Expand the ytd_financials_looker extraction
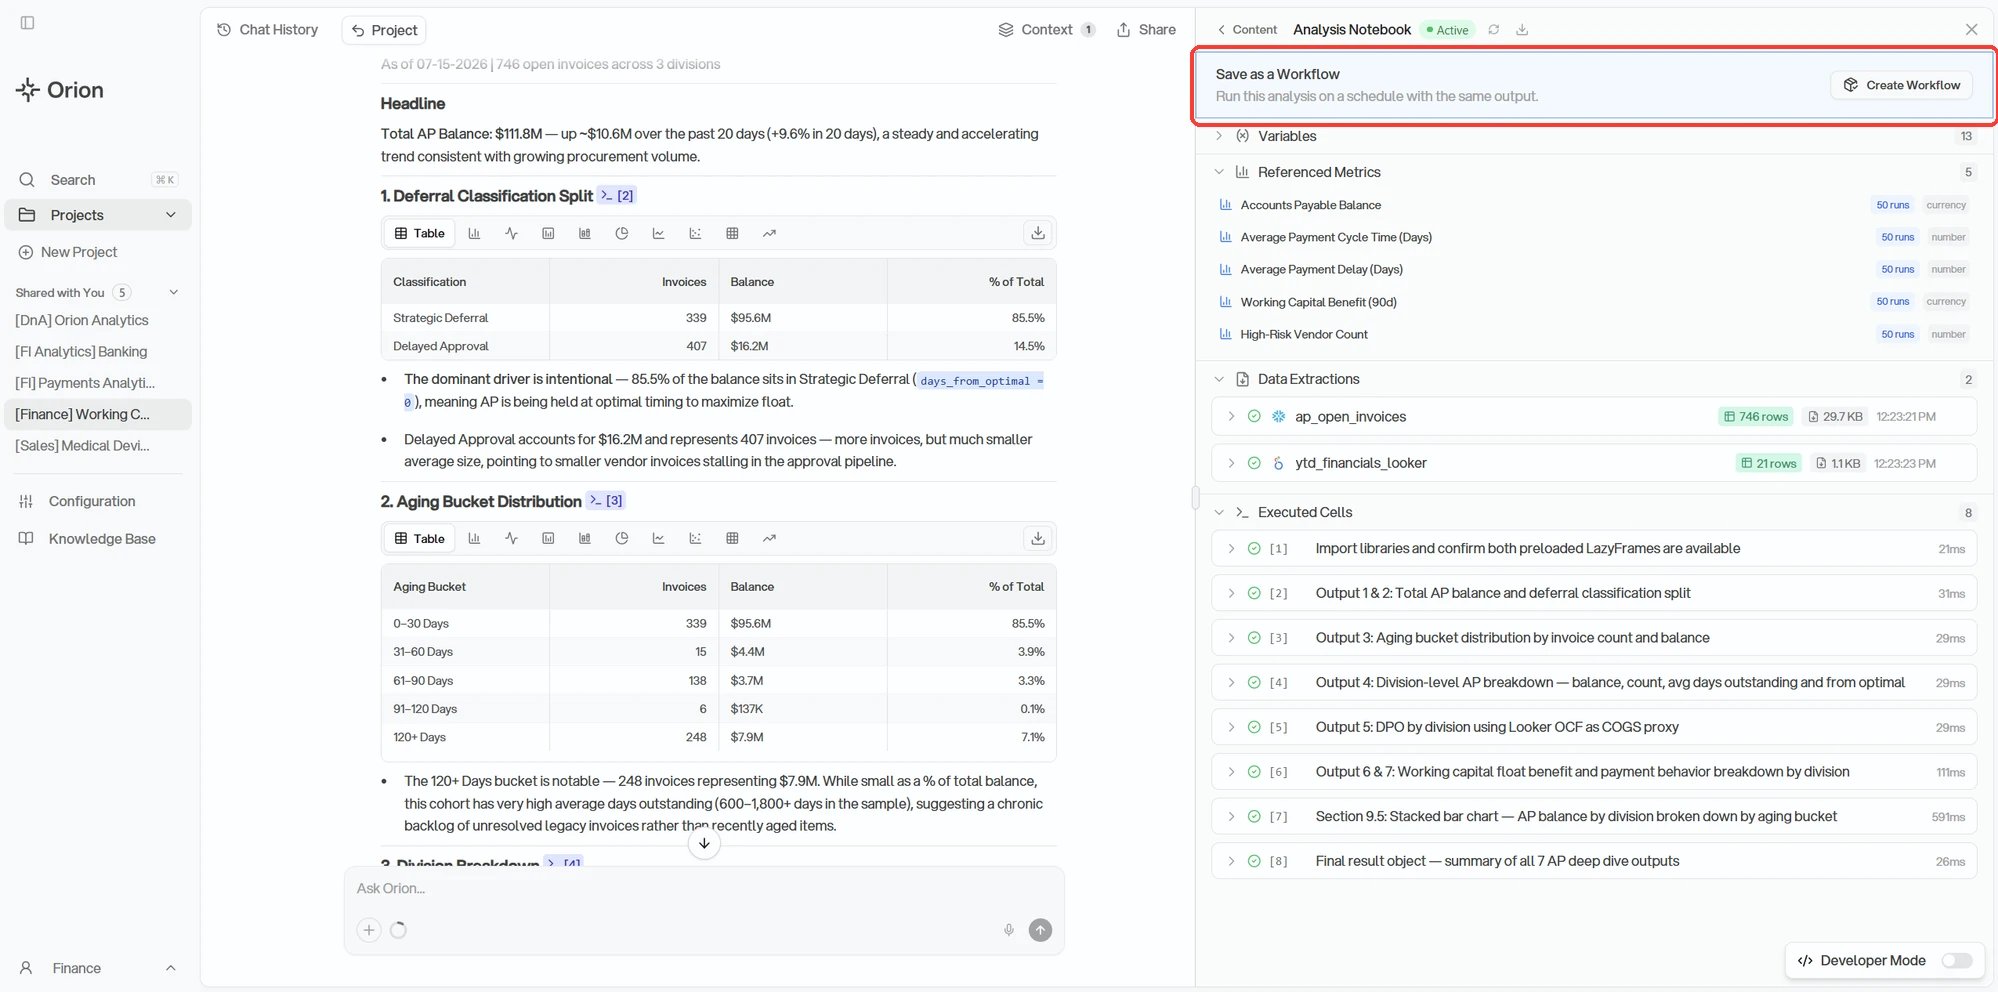 pyautogui.click(x=1231, y=463)
